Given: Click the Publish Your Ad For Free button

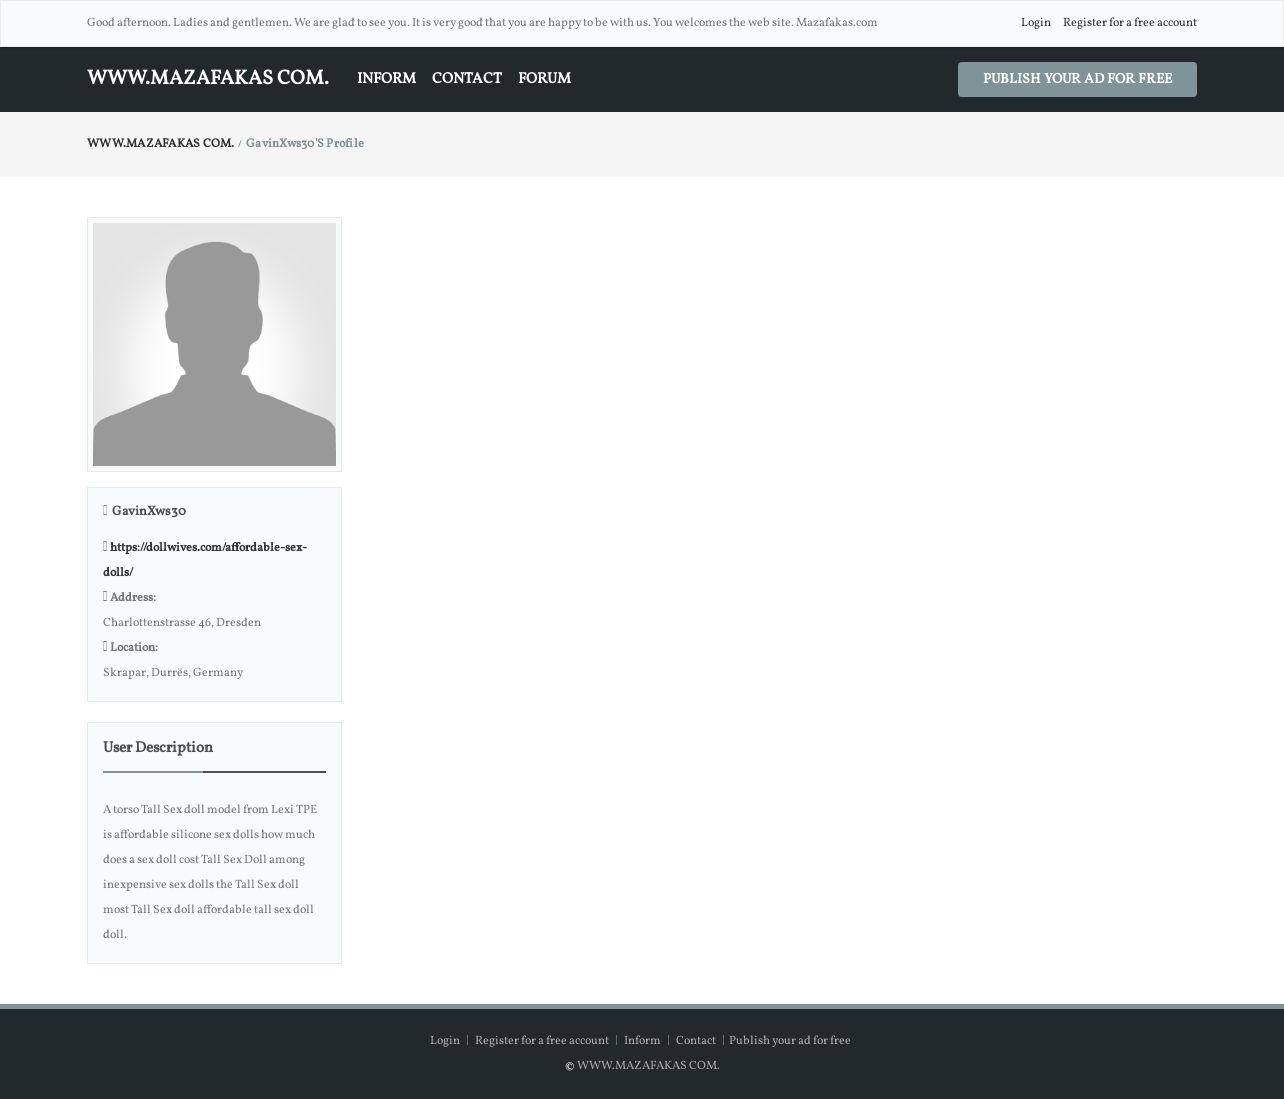Looking at the screenshot, I should (1077, 79).
